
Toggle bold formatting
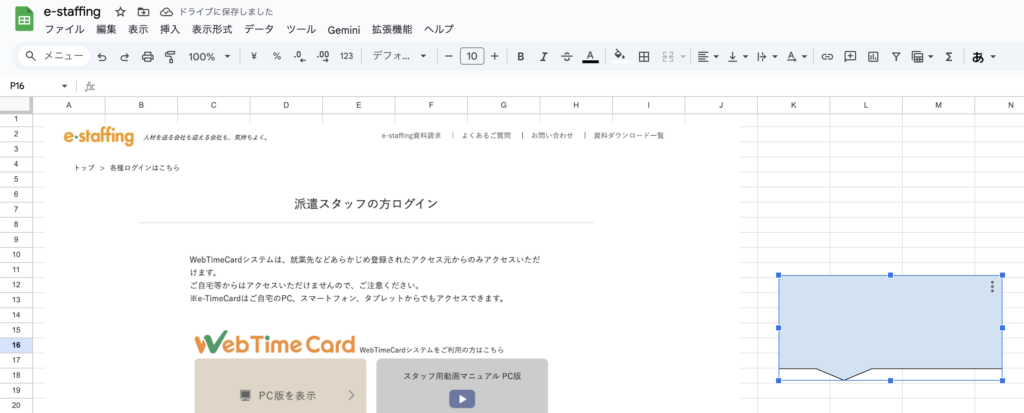[520, 57]
